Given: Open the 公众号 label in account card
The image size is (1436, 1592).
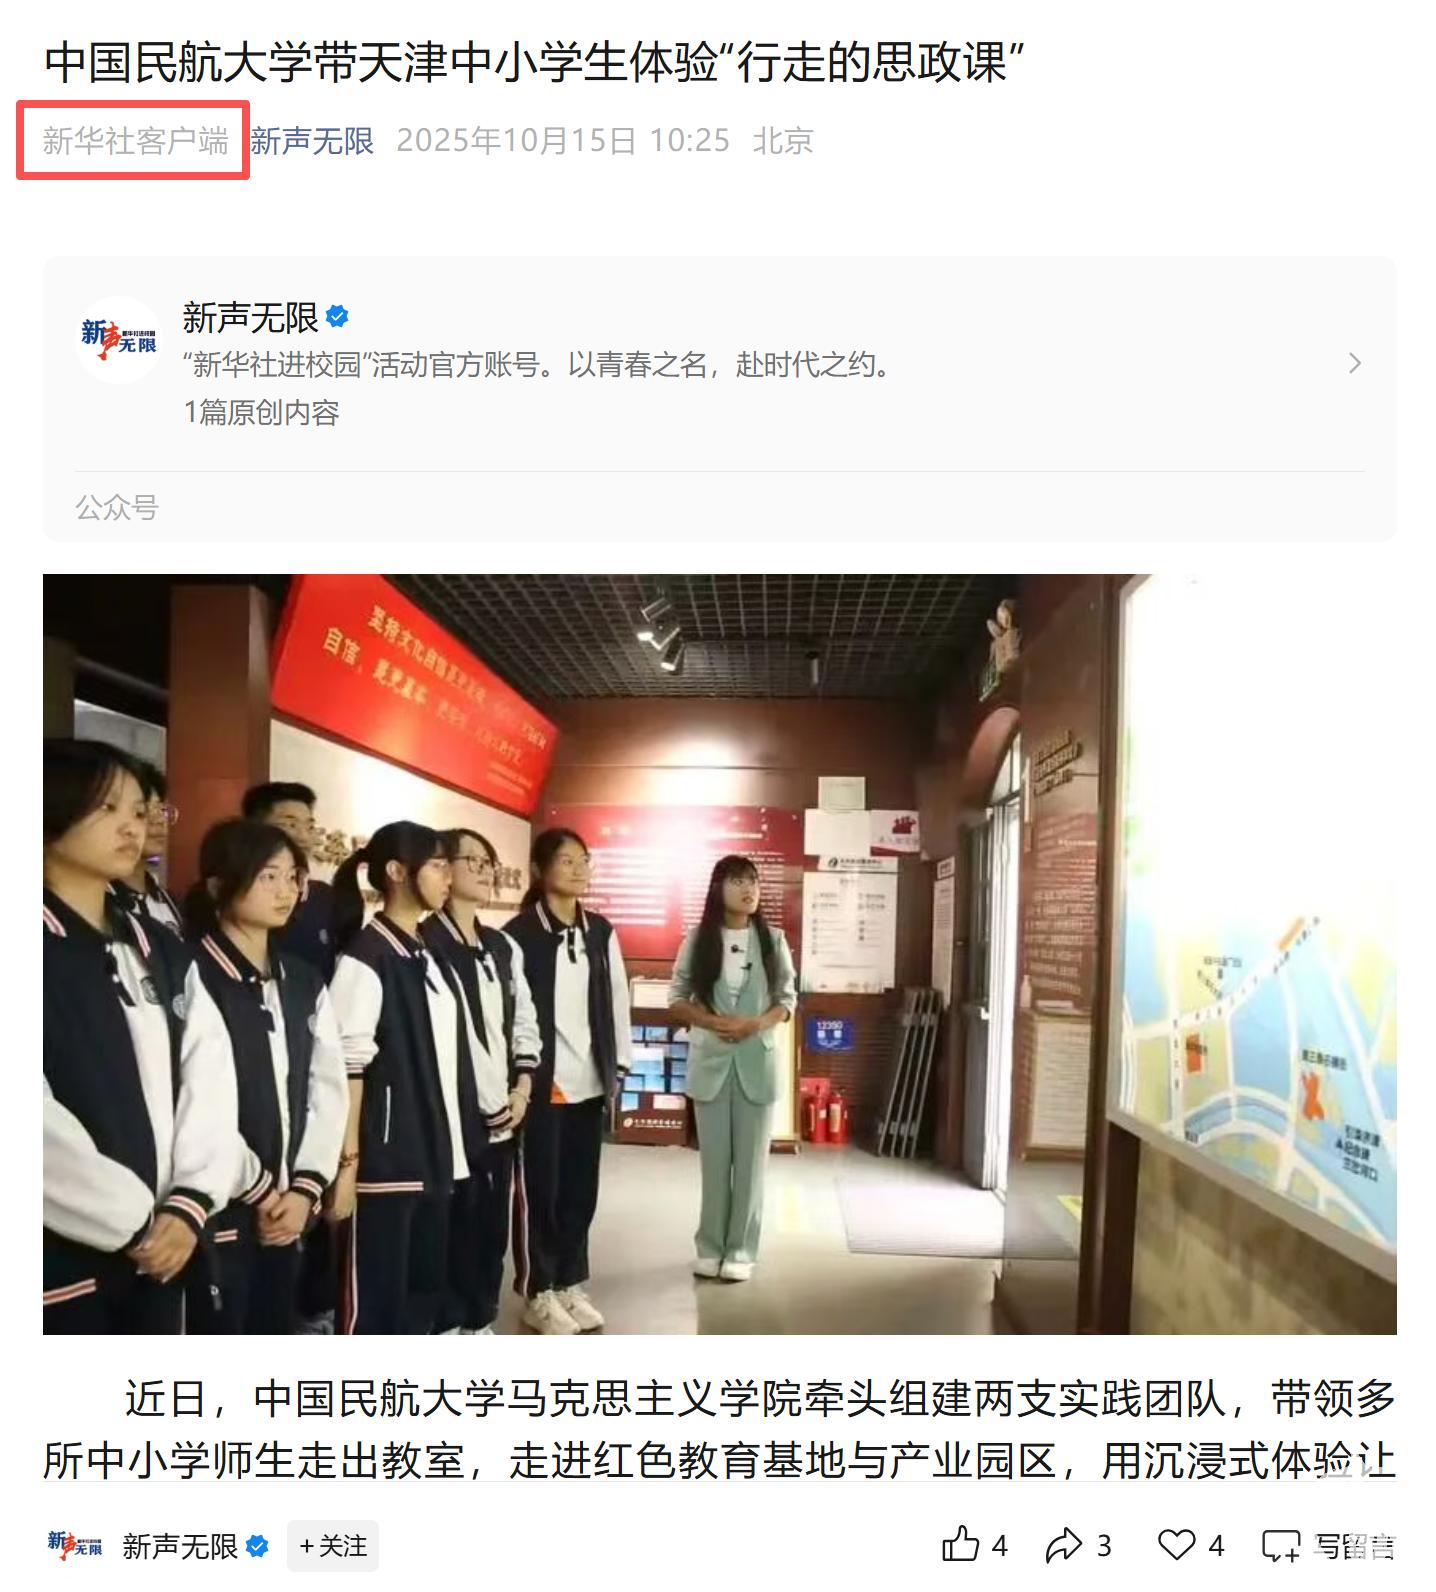Looking at the screenshot, I should (117, 507).
